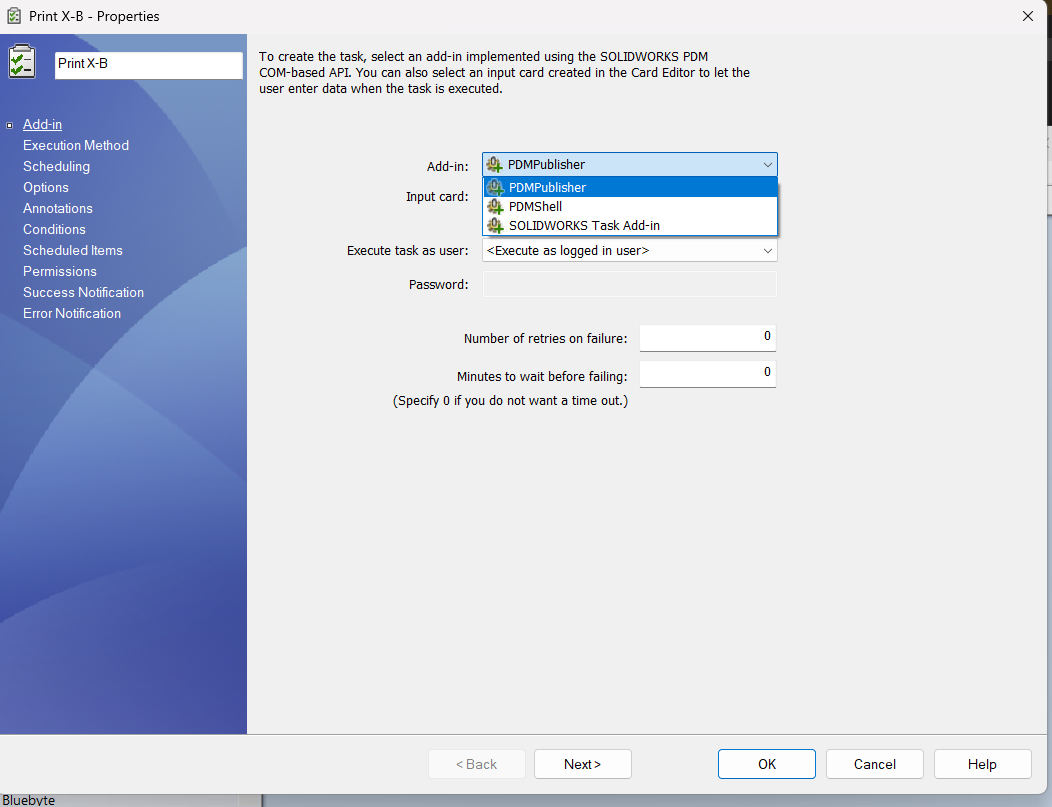The height and width of the screenshot is (807, 1052).
Task: Close the Print X-B Properties window
Action: 1028,16
